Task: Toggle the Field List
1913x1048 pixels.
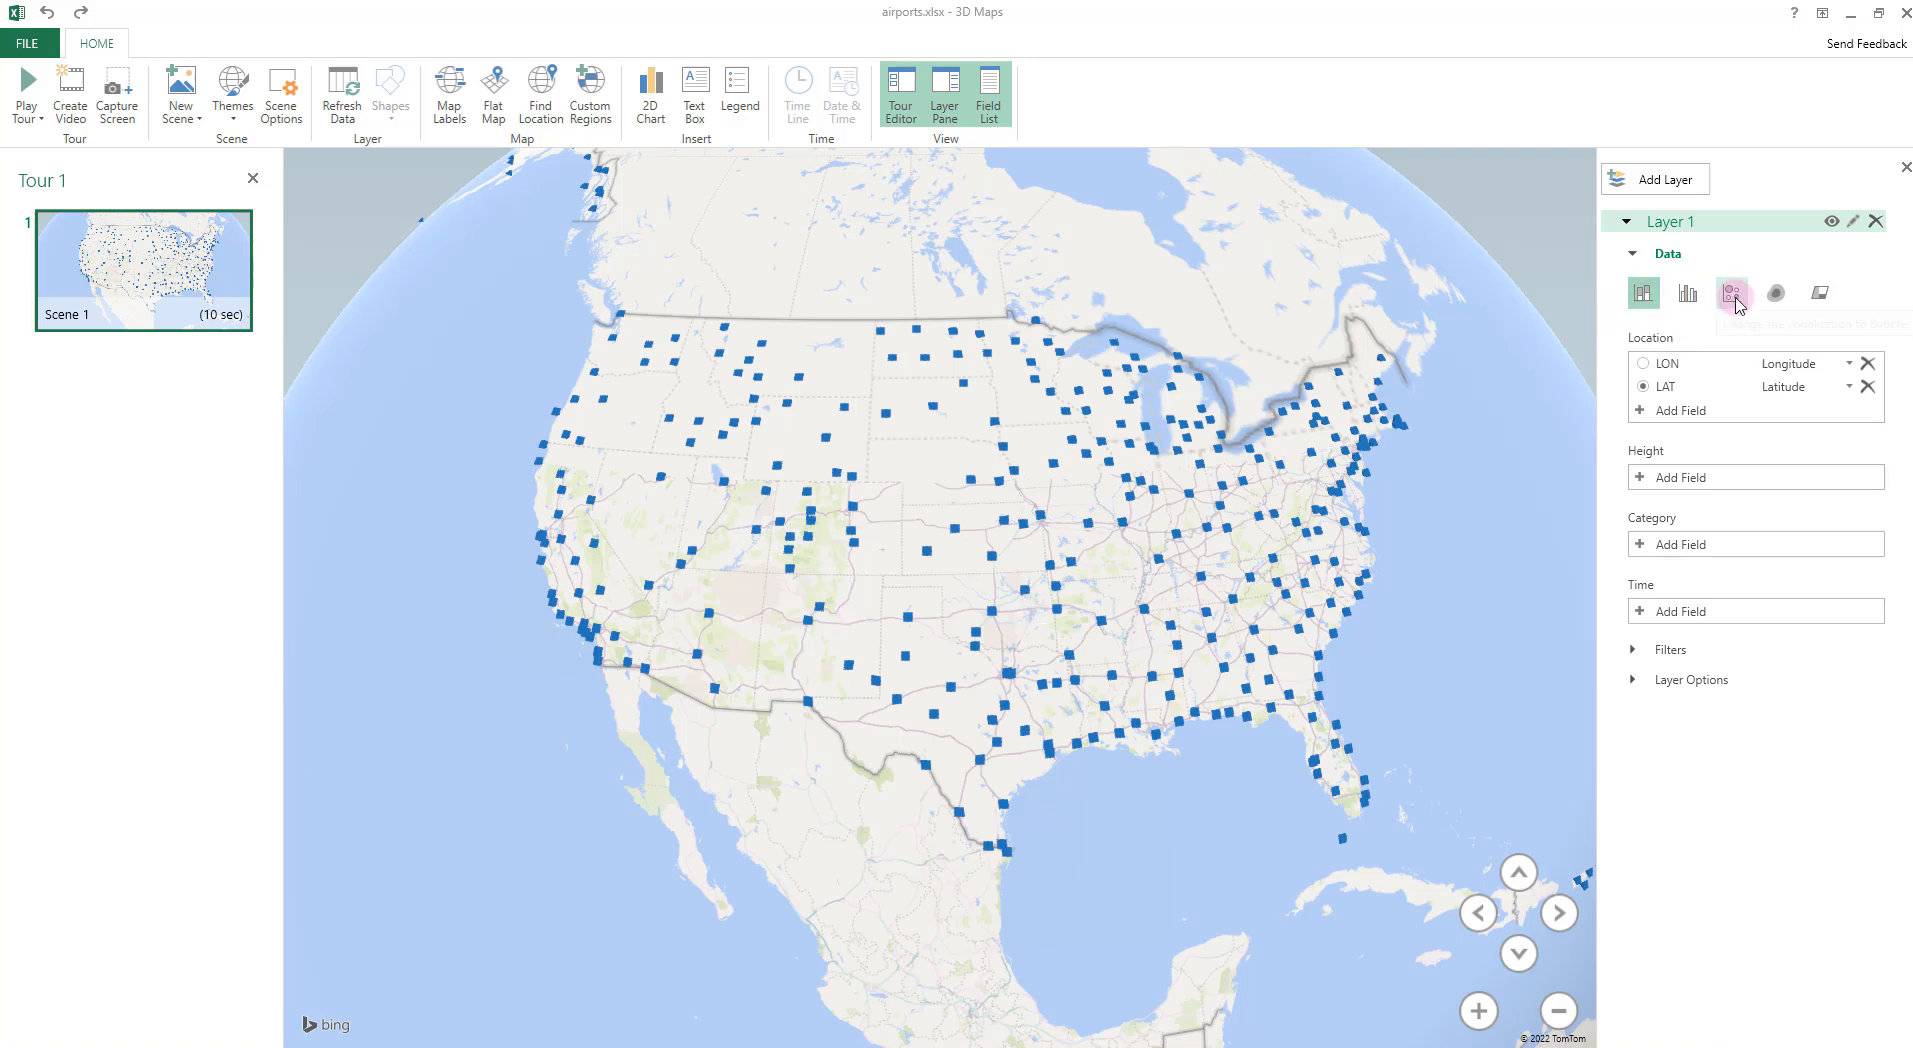Action: 989,95
